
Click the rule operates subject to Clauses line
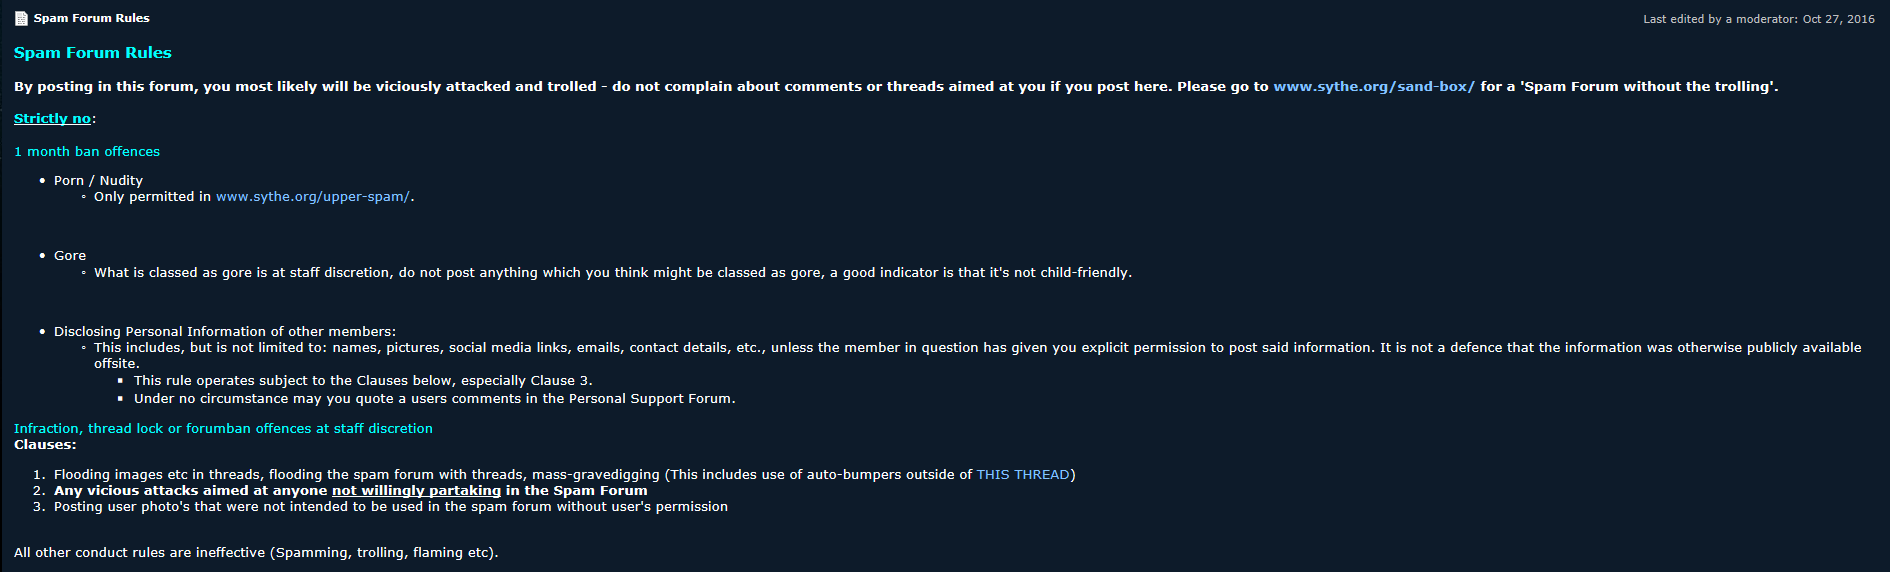coord(363,381)
